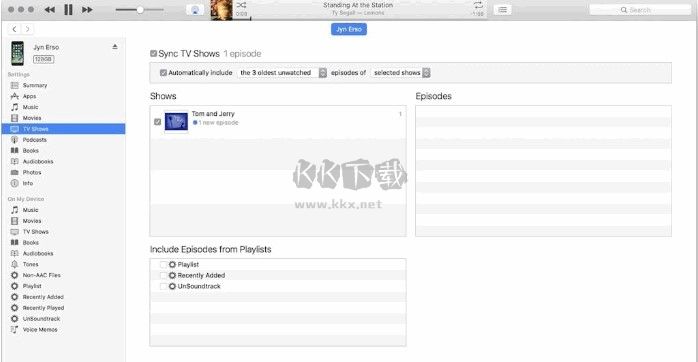Open 'selected shows' dropdown
Screen dimensions: 698x362
click(x=401, y=73)
